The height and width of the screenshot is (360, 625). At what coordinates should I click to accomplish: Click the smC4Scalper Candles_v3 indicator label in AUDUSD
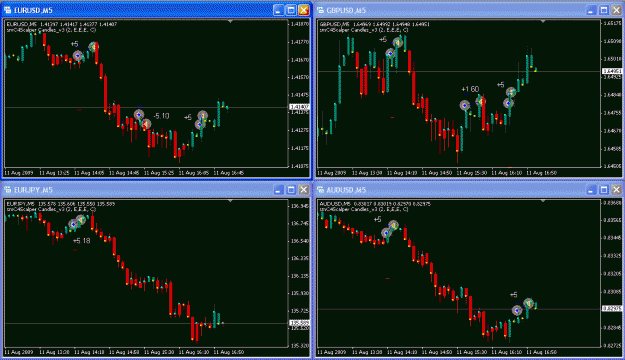click(364, 209)
